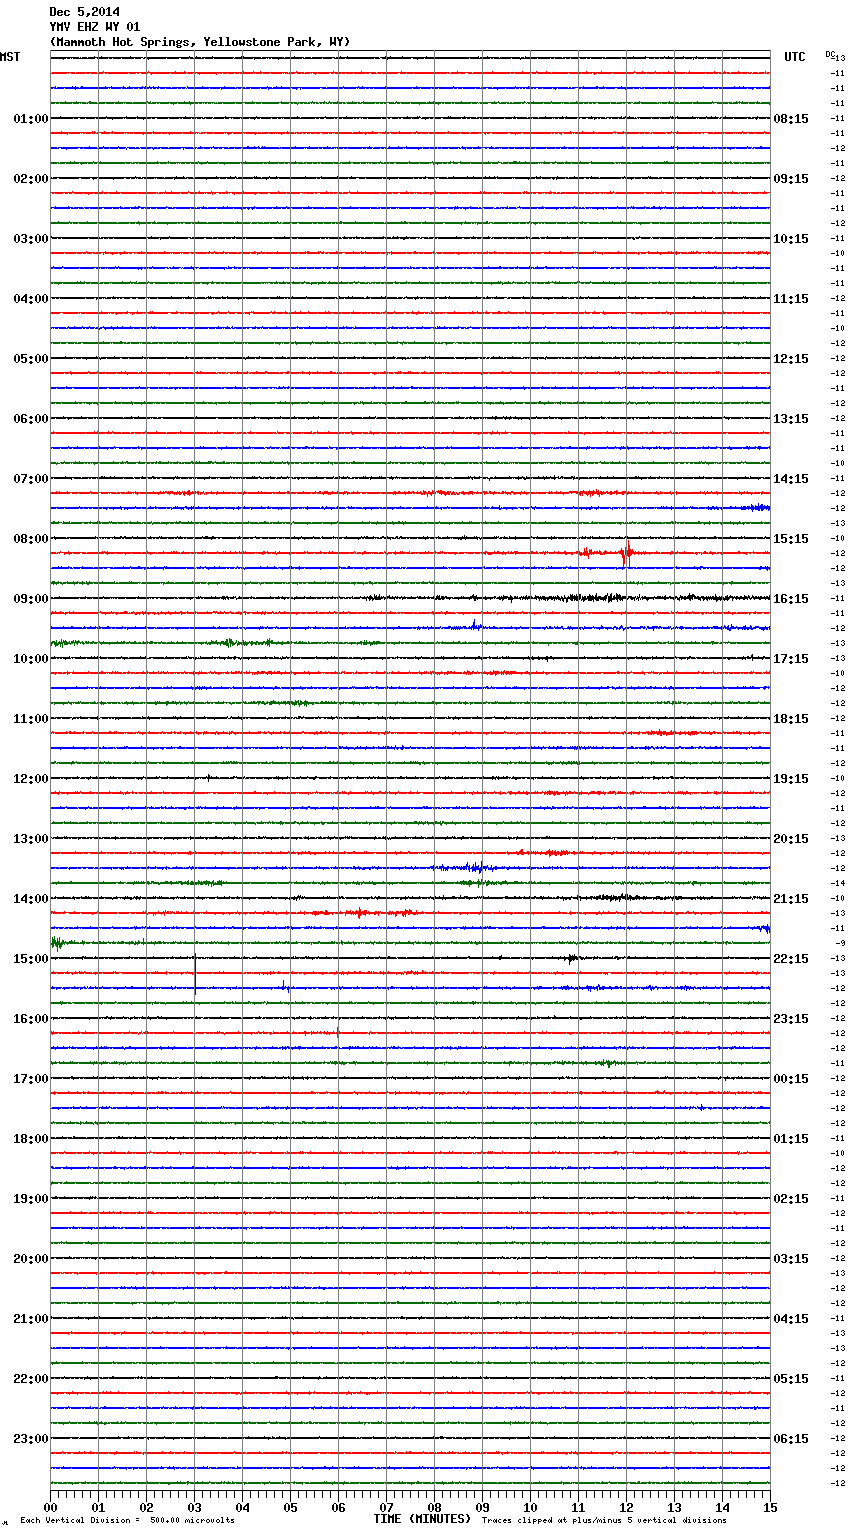This screenshot has height=1534, width=850.
Task: Click the black vertical spike on the 15:00 trace
Action: (x=195, y=972)
